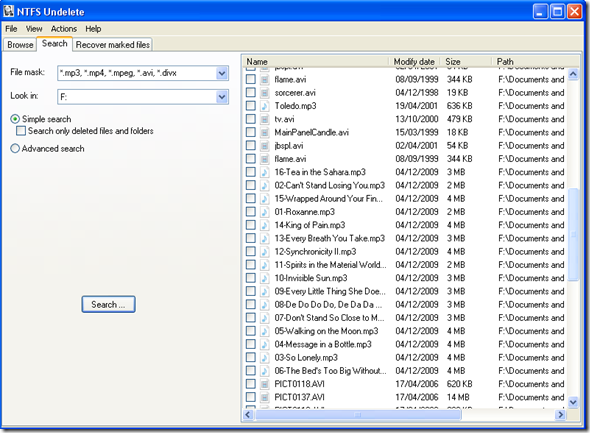The height and width of the screenshot is (433, 590).
Task: Click the music icon beside 03-So Lonely.mp3
Action: [265, 358]
